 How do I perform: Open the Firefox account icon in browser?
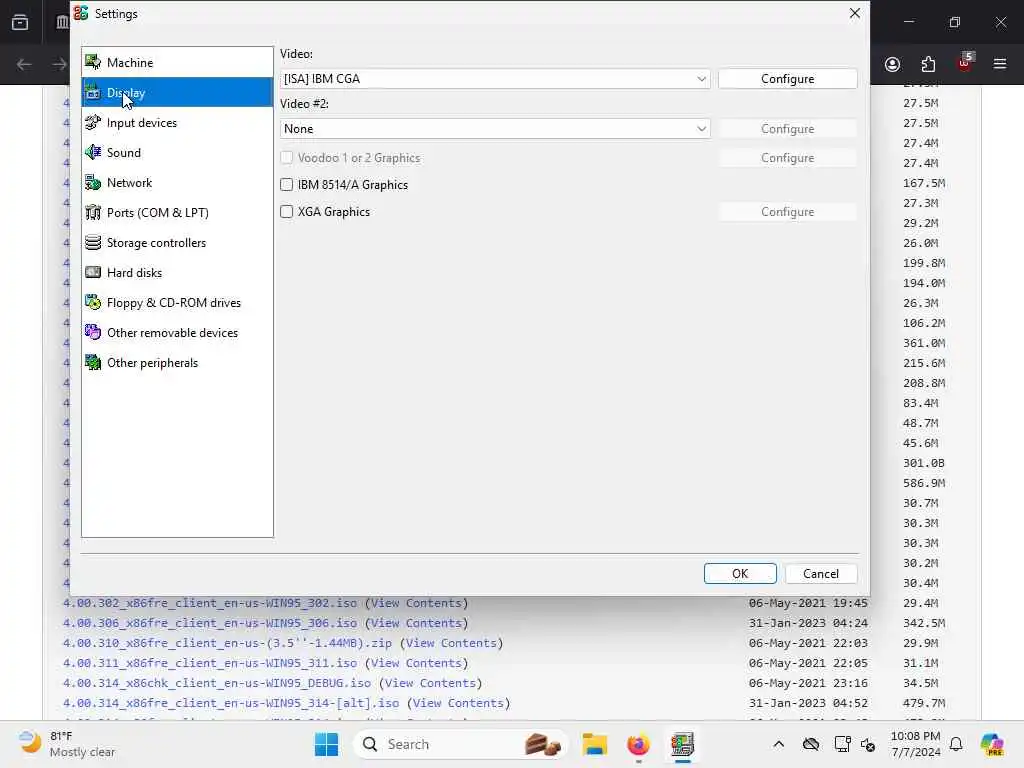click(892, 64)
